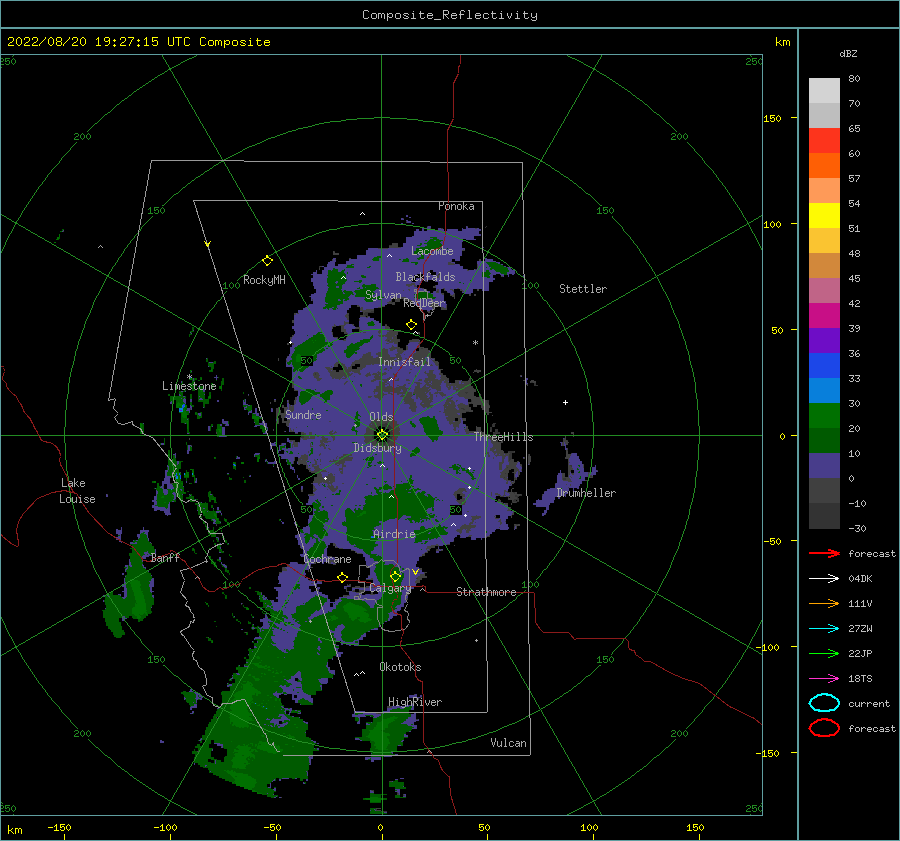The image size is (900, 841).
Task: Click the RedDeer city label
Action: click(424, 303)
